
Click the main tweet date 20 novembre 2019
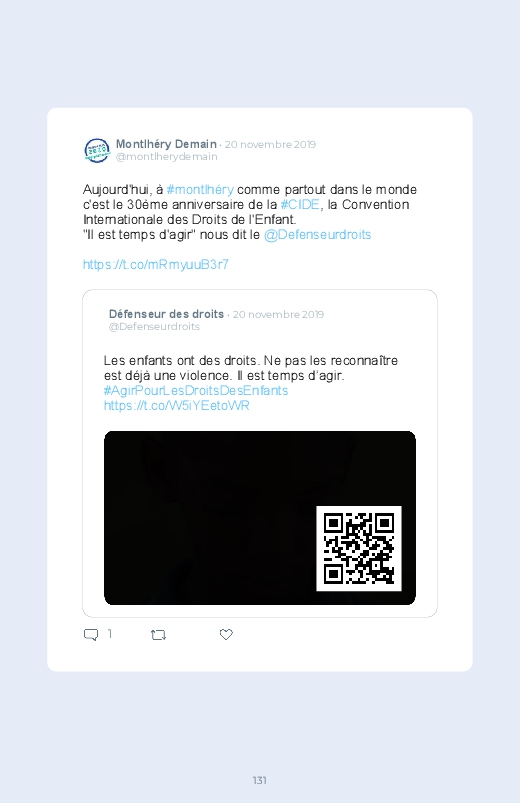click(x=271, y=144)
